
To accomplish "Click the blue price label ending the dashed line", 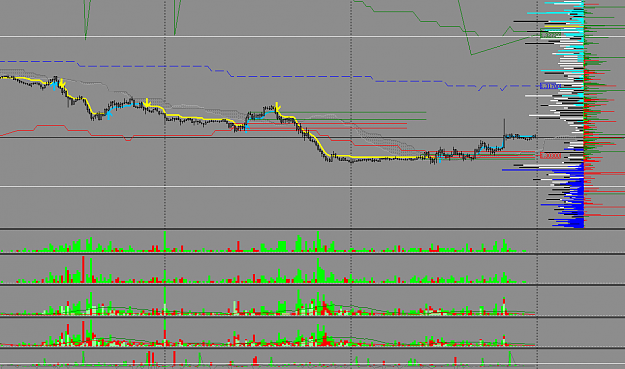I will pyautogui.click(x=550, y=86).
